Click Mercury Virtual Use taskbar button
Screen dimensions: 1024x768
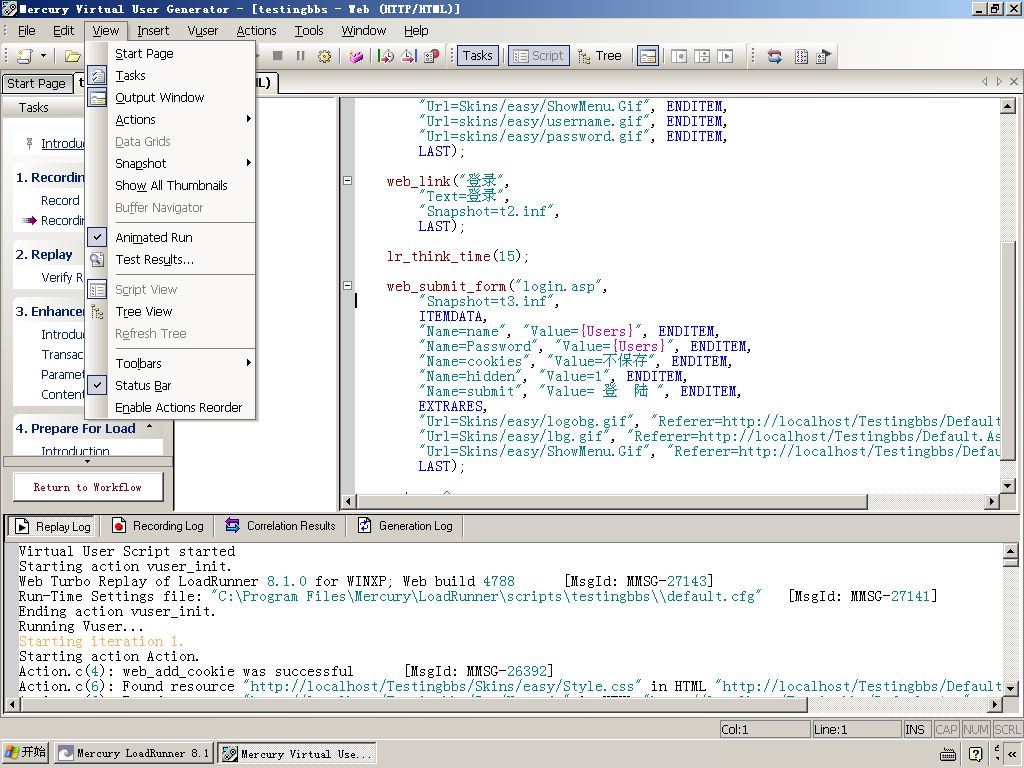coord(297,753)
